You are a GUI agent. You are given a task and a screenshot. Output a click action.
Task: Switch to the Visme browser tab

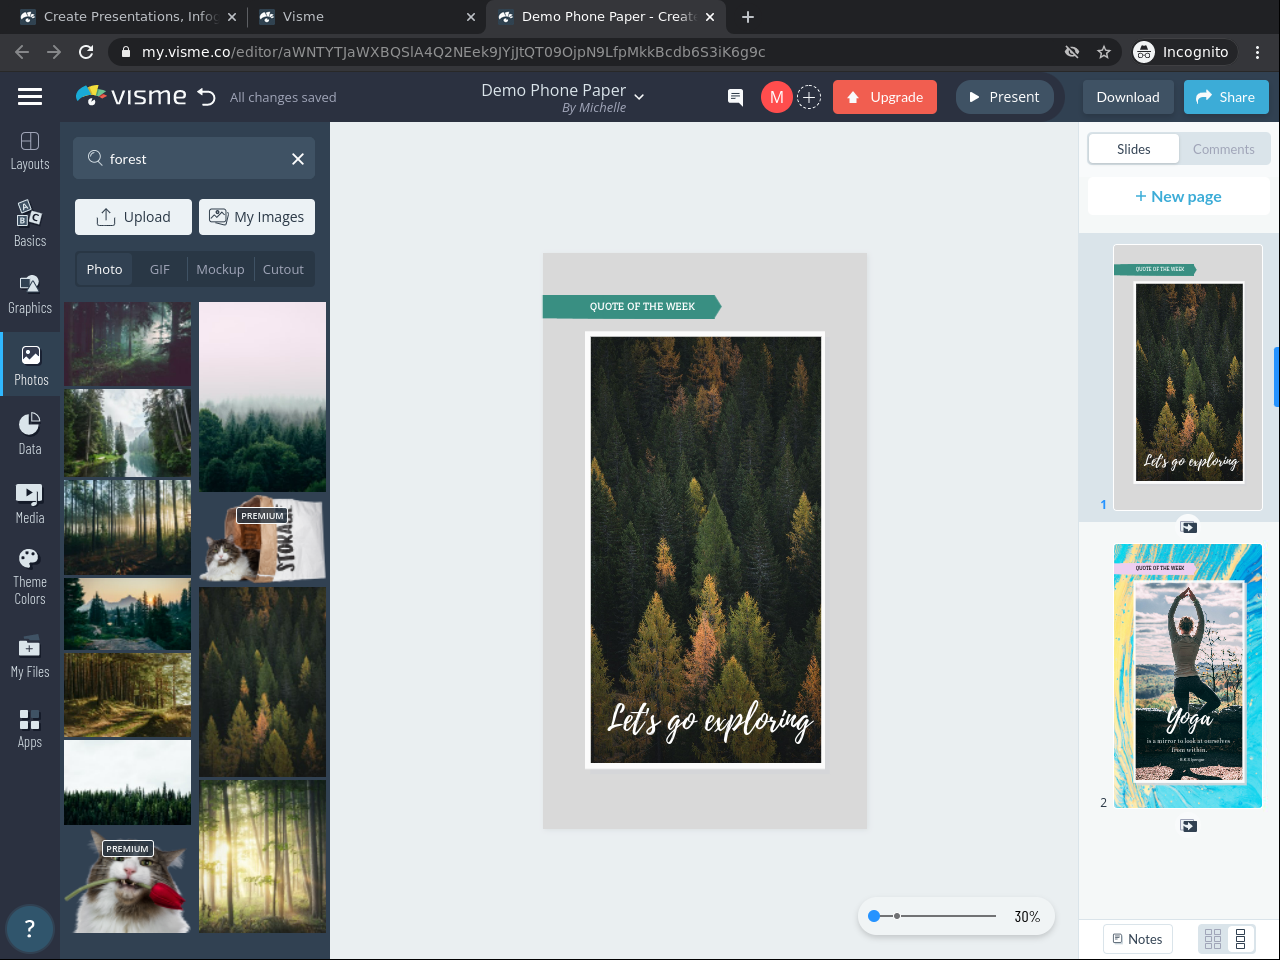click(x=364, y=17)
